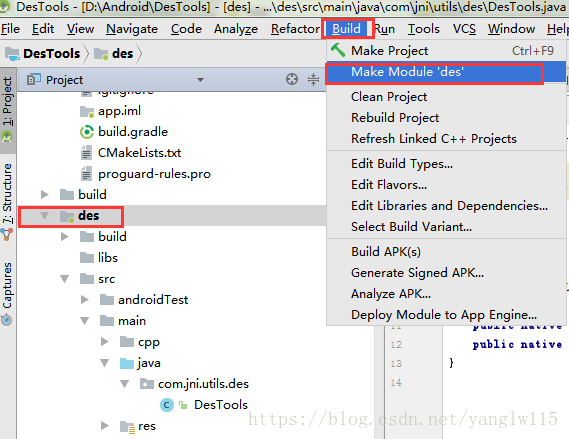Choose Generate Signed APK...
Image resolution: width=569 pixels, height=439 pixels.
[446, 273]
